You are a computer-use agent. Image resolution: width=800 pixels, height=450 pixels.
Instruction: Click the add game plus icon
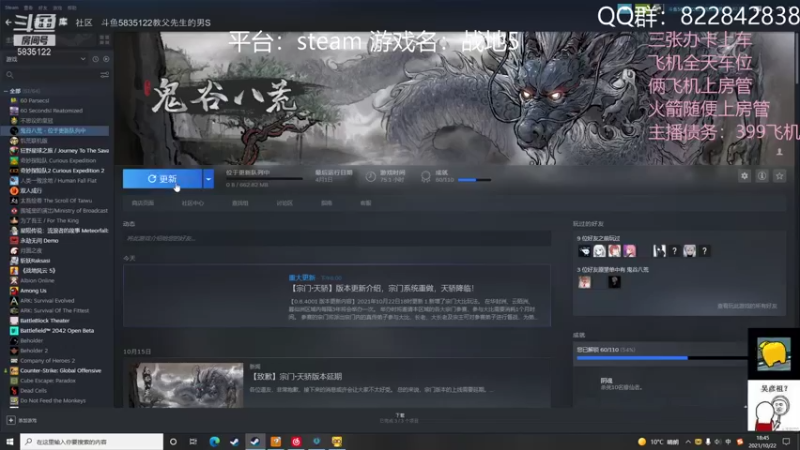11,420
